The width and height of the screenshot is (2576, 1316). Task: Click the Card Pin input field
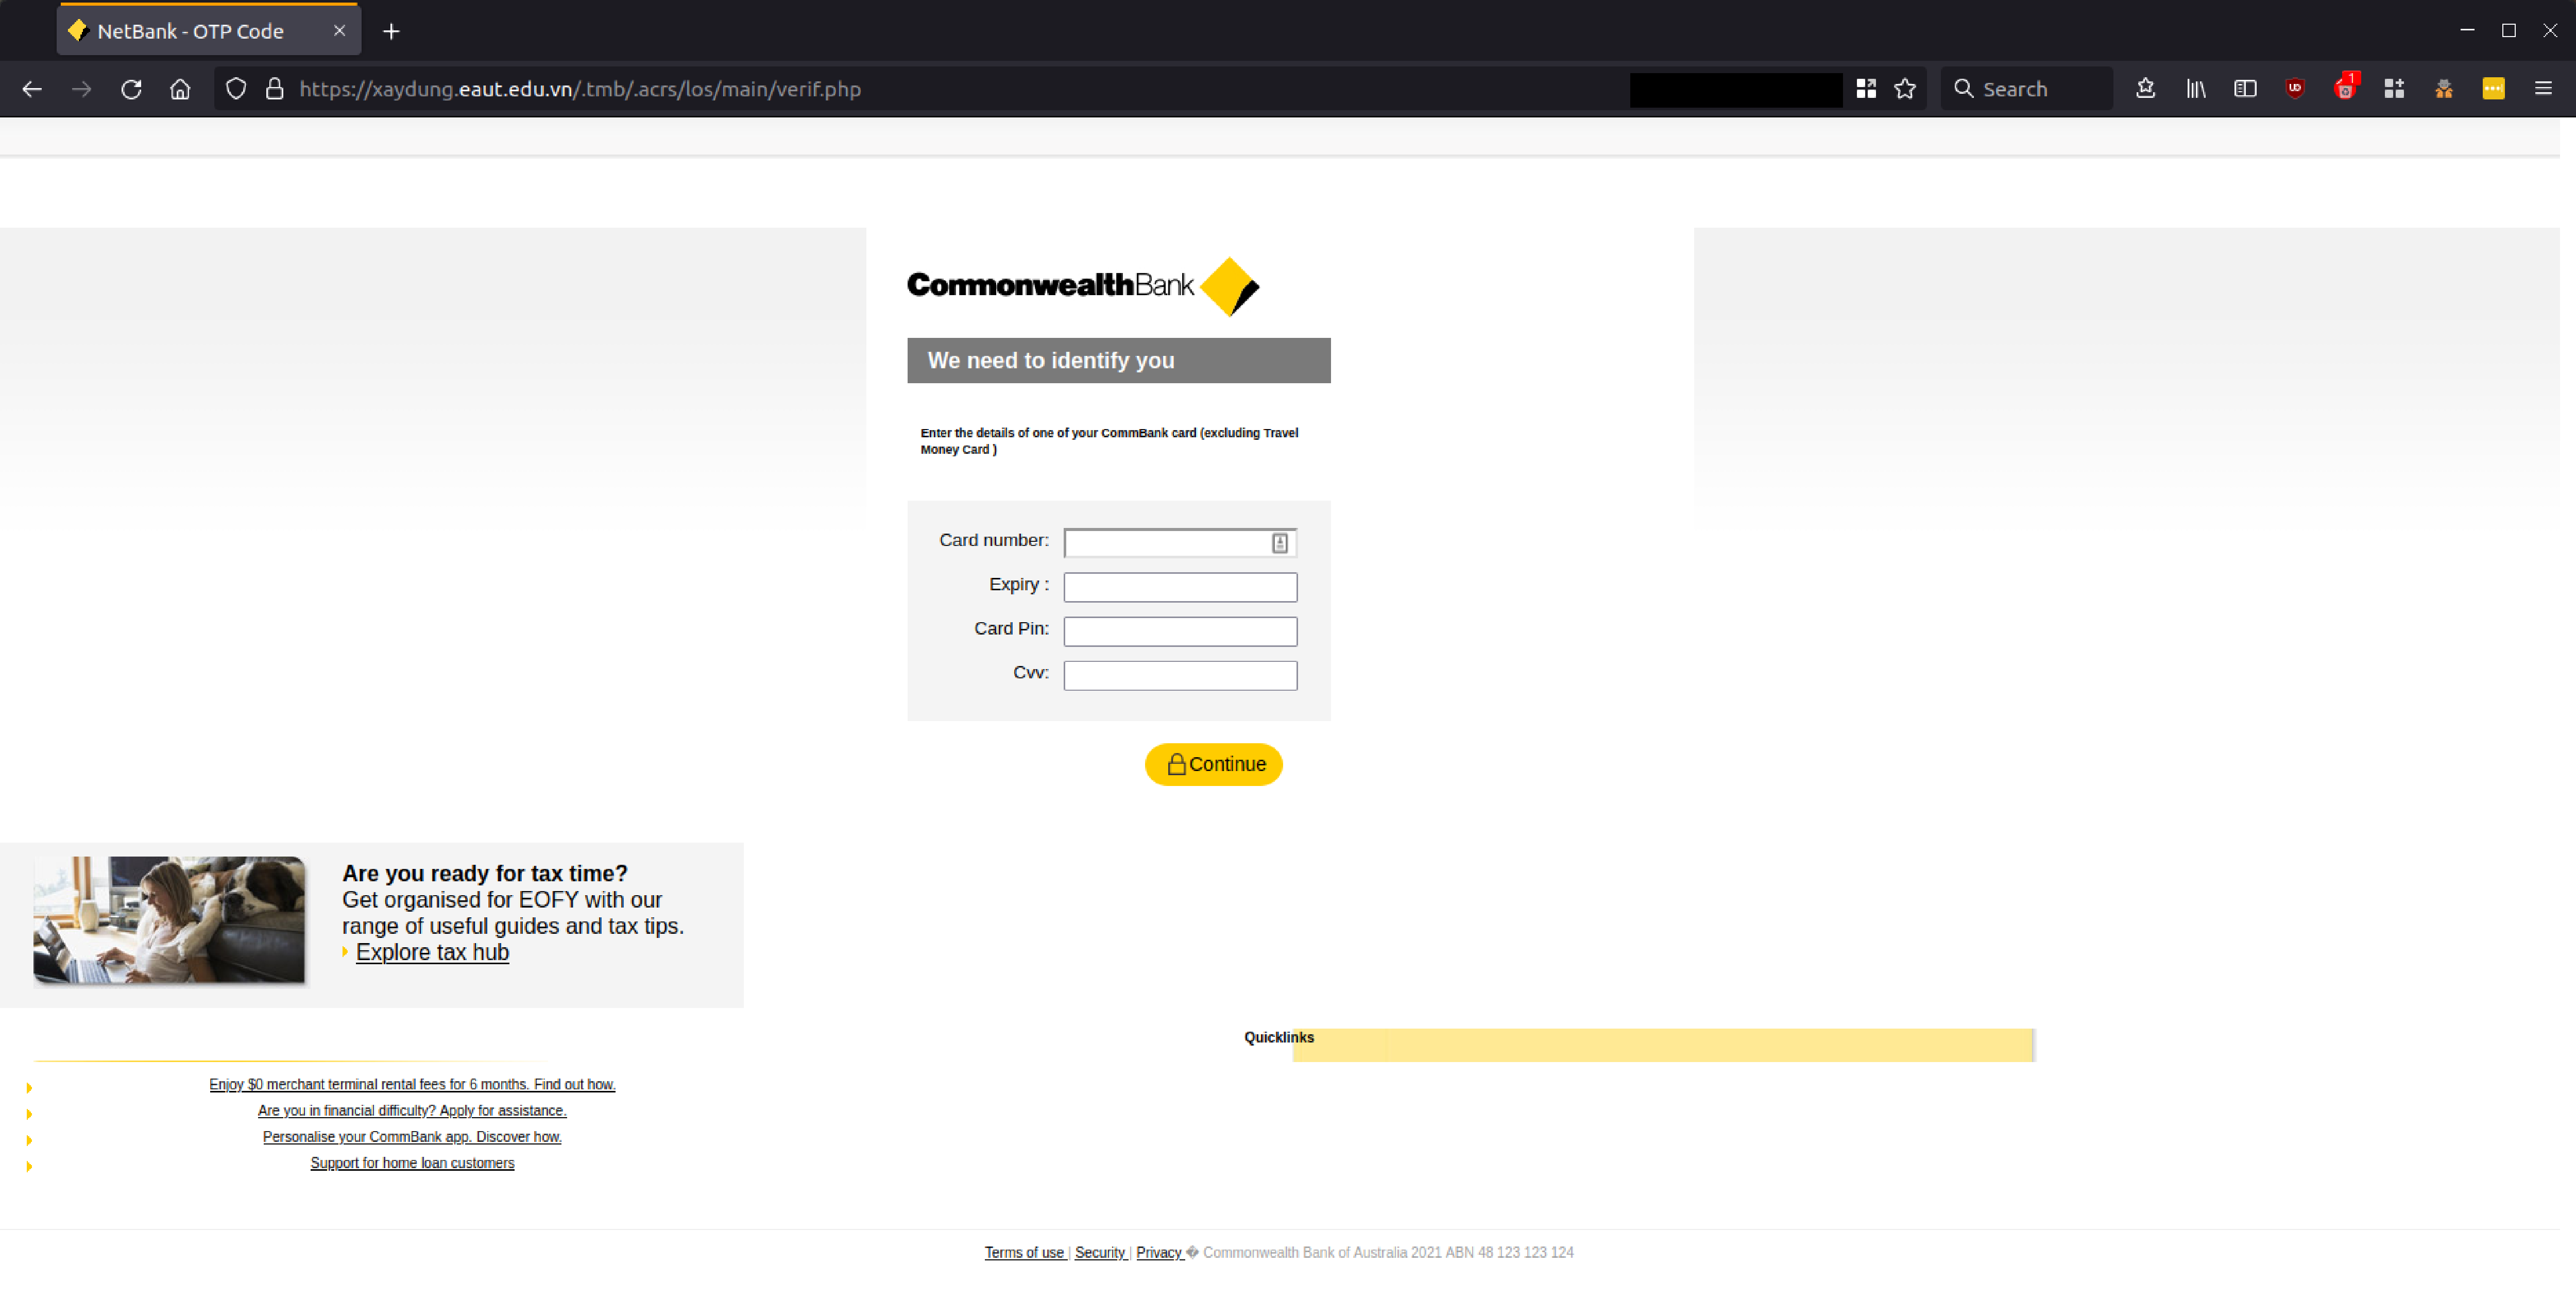point(1180,631)
